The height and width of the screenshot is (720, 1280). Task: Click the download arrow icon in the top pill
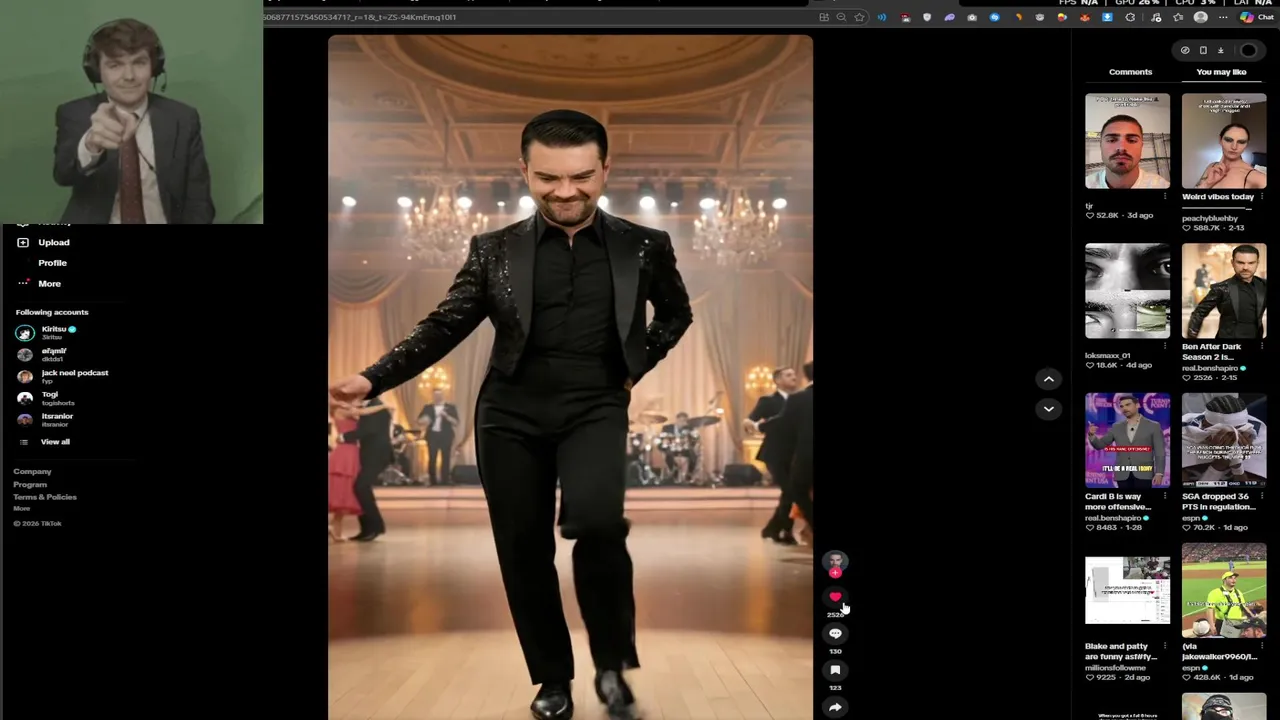click(x=1220, y=50)
